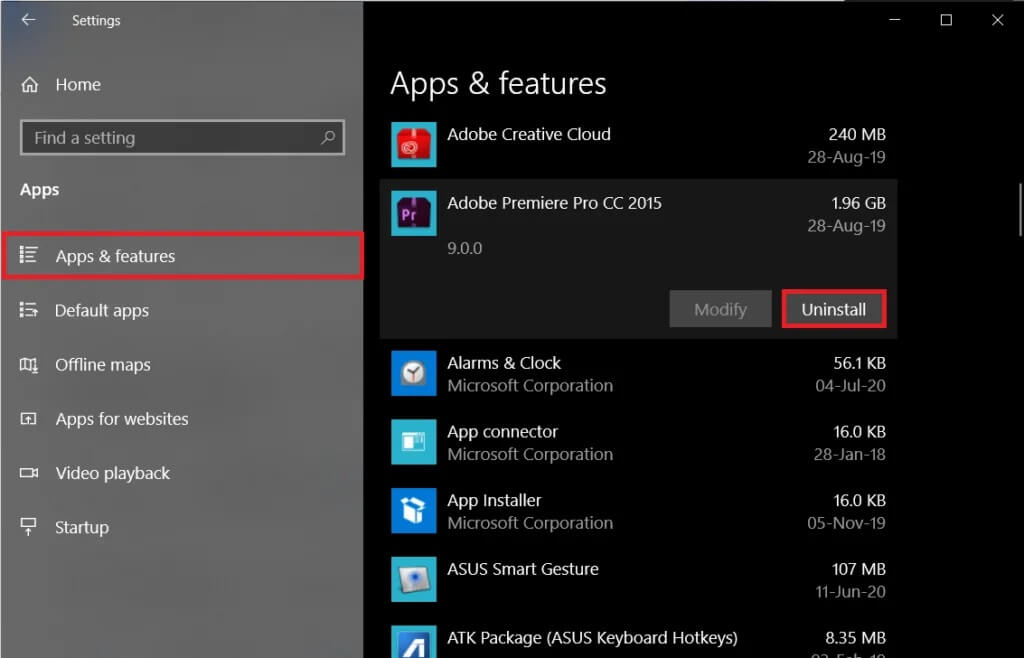The width and height of the screenshot is (1024, 658).
Task: Minimize the Settings window
Action: [x=895, y=20]
